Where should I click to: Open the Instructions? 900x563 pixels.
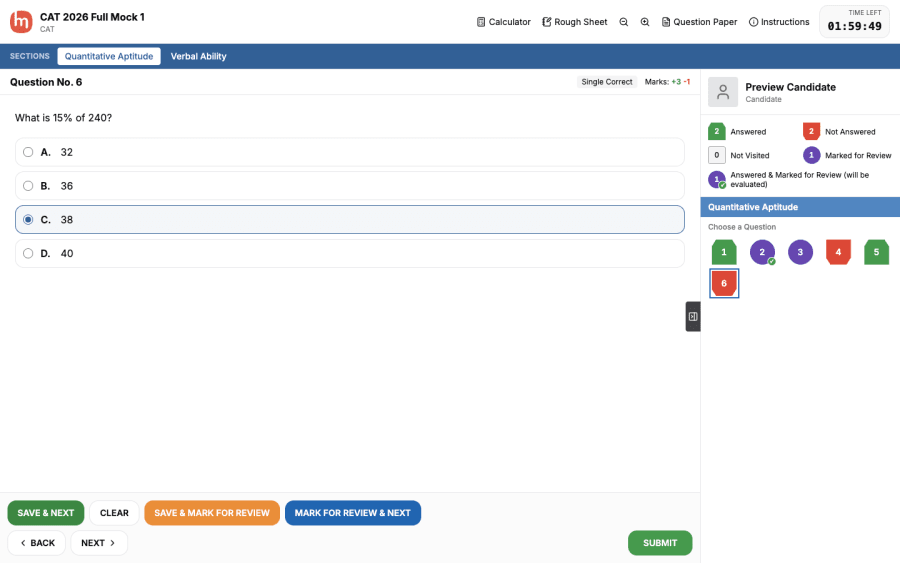(x=779, y=22)
